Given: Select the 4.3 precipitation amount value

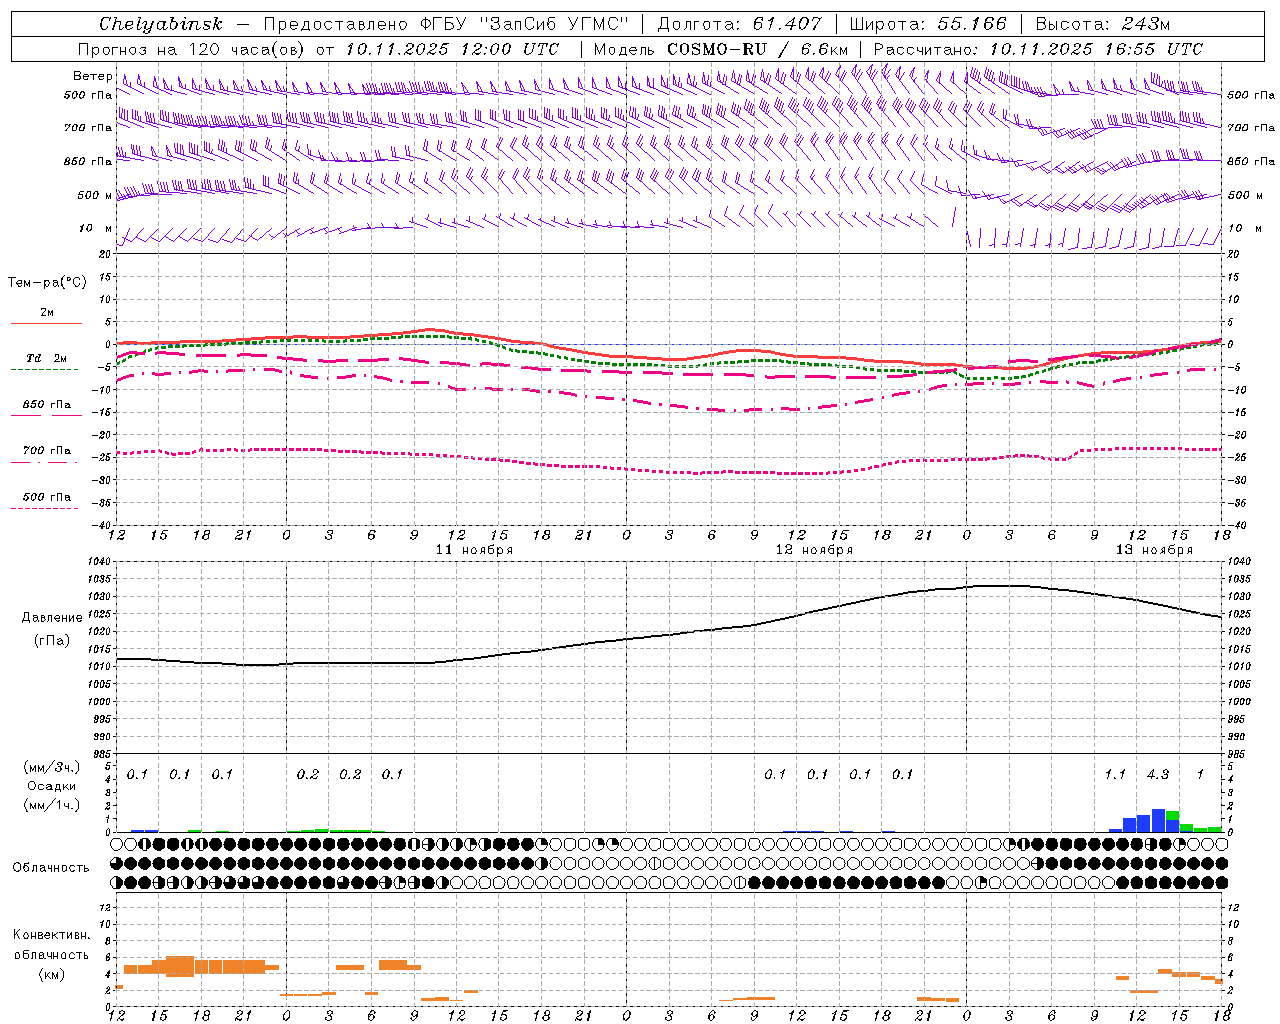Looking at the screenshot, I should [x=1158, y=775].
